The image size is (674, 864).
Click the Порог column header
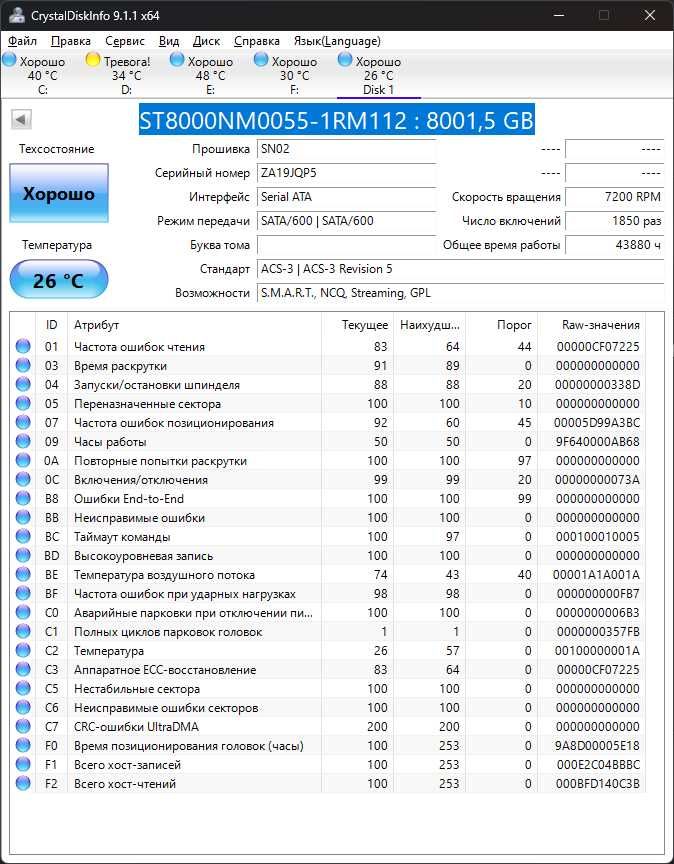[x=502, y=325]
